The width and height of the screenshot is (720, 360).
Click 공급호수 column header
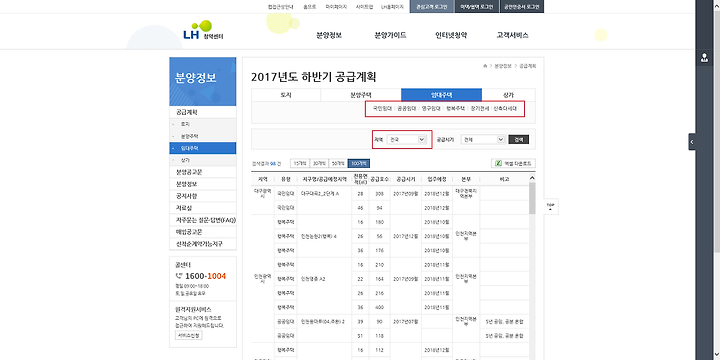click(379, 179)
